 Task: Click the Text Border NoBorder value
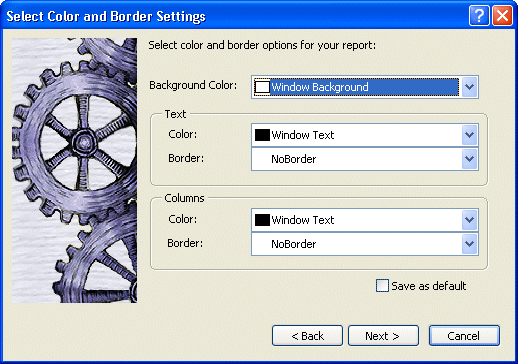tap(294, 159)
